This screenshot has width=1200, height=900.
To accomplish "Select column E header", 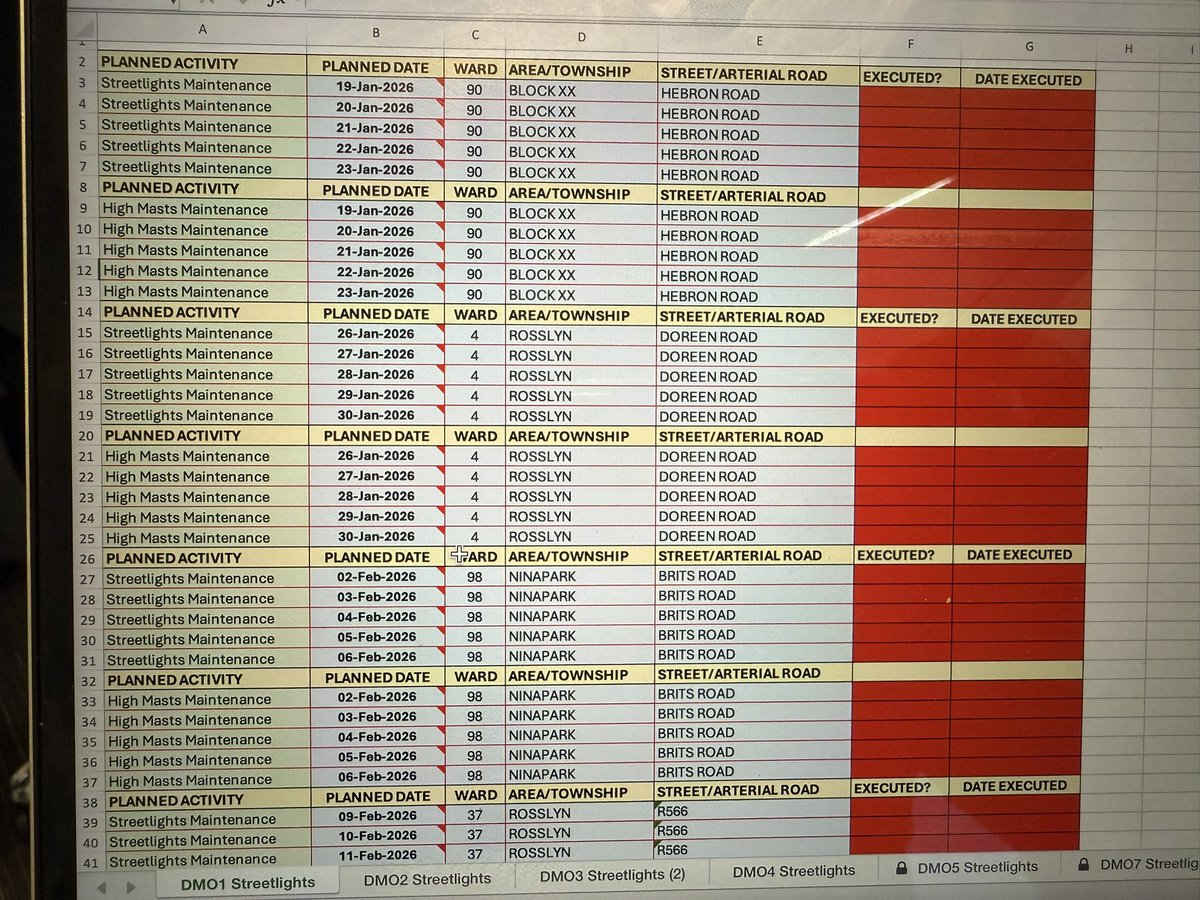I will pyautogui.click(x=759, y=41).
